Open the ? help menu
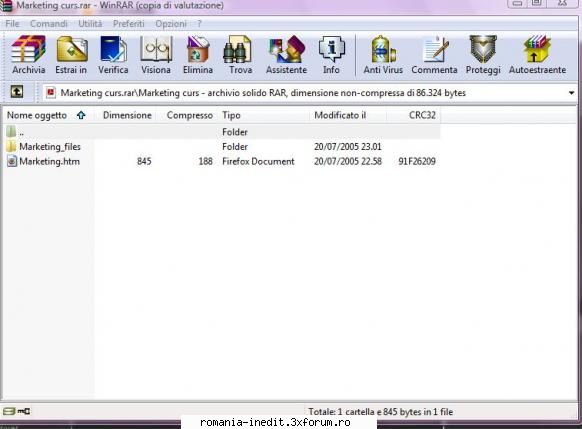This screenshot has width=582, height=429. [x=199, y=24]
